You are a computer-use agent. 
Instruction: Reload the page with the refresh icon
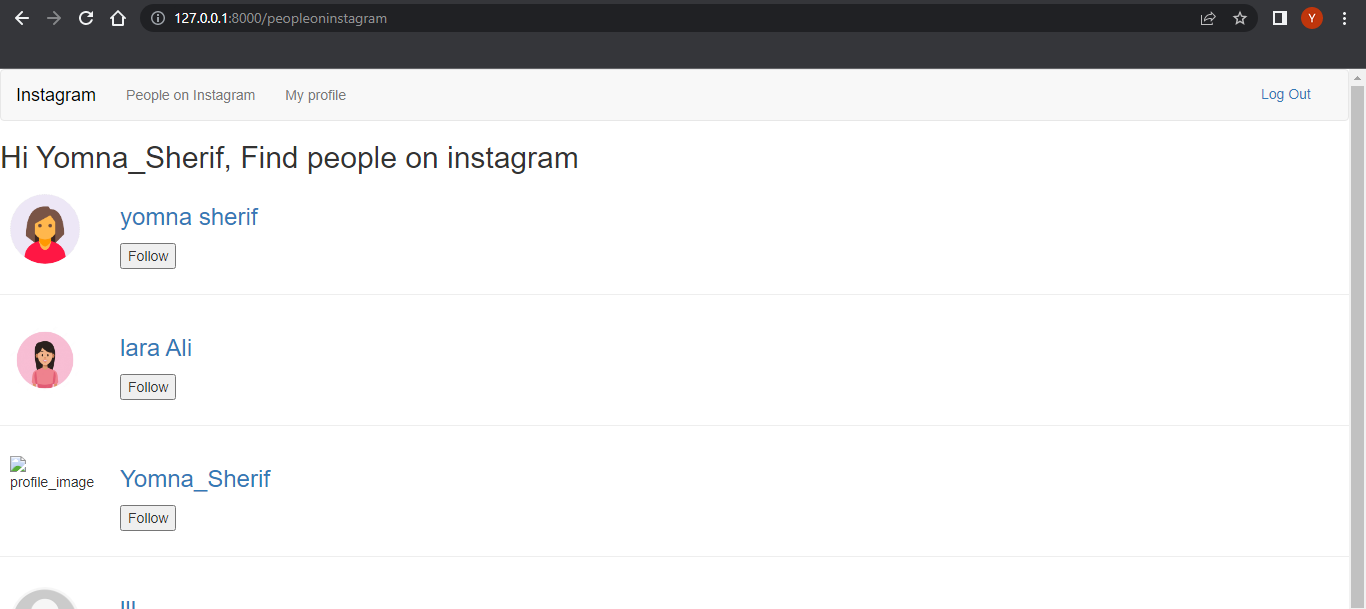tap(85, 18)
